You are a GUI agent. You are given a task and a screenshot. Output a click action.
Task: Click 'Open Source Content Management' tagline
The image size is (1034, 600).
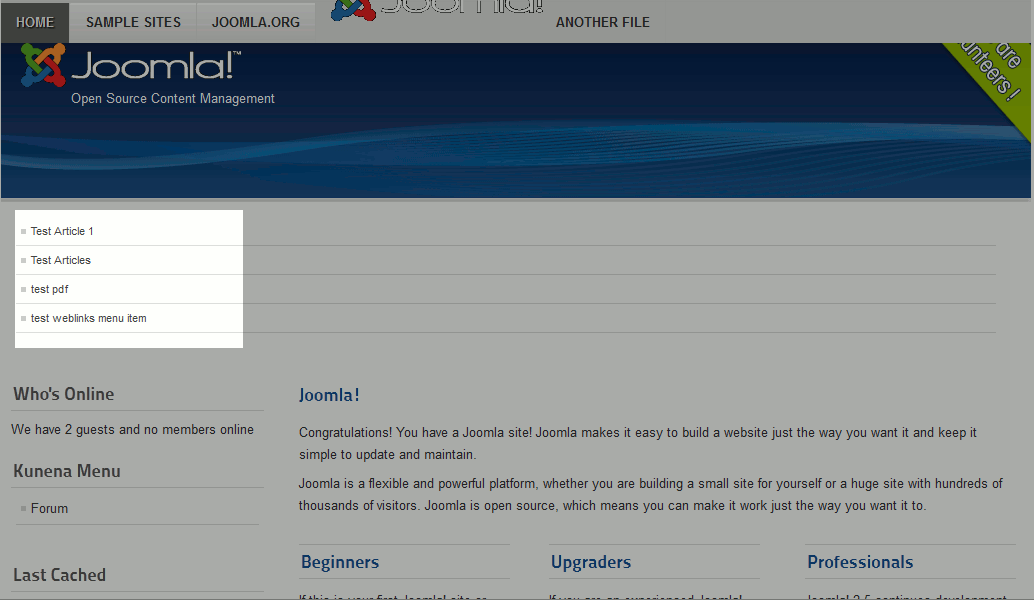point(173,98)
